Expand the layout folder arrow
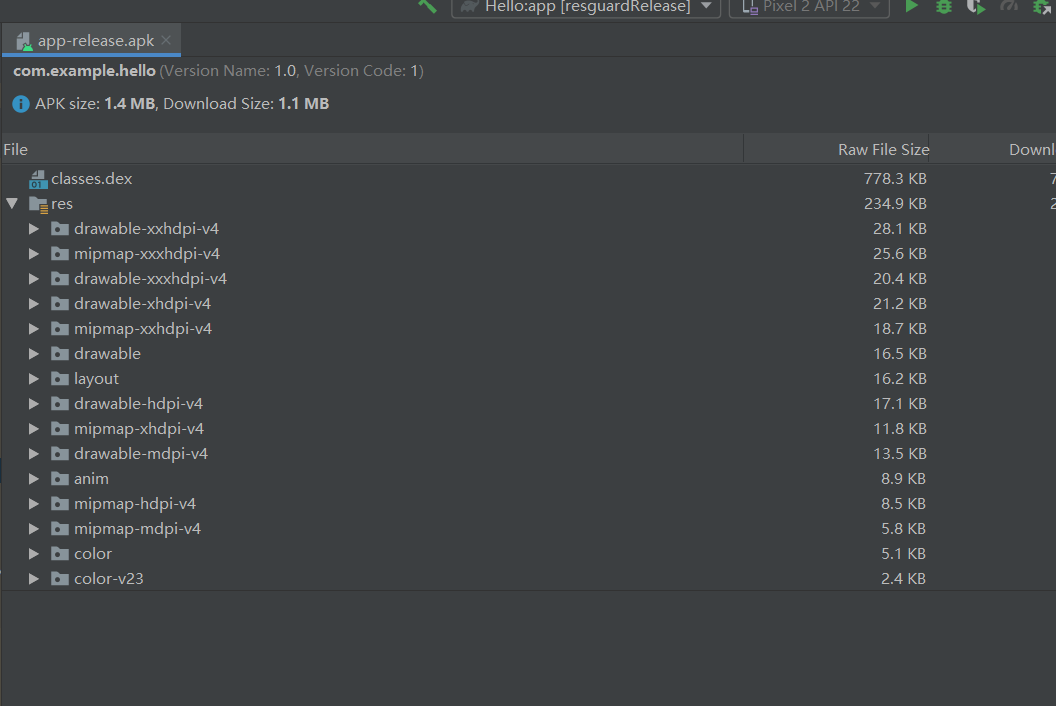This screenshot has height=706, width=1056. 33,379
